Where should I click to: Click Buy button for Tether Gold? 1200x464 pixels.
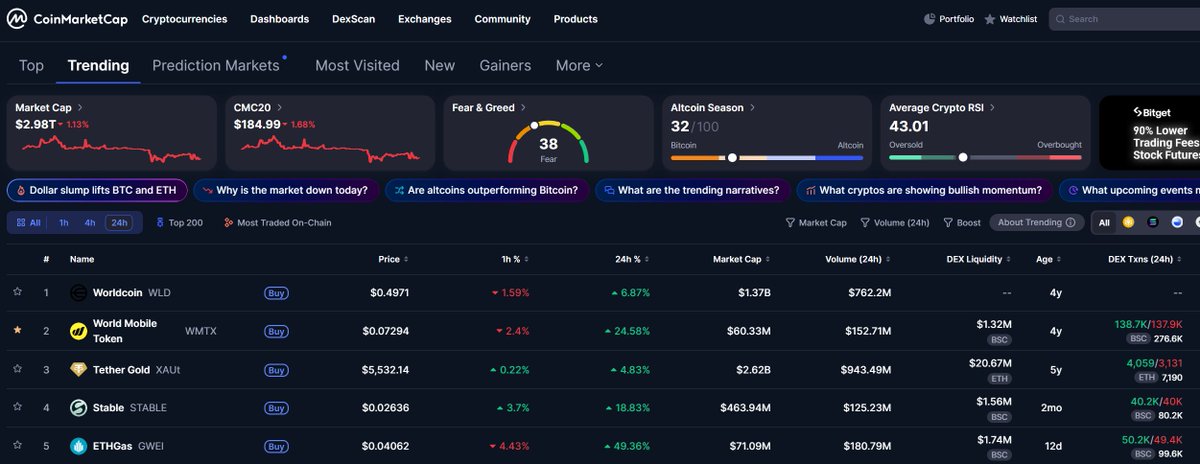pos(276,370)
